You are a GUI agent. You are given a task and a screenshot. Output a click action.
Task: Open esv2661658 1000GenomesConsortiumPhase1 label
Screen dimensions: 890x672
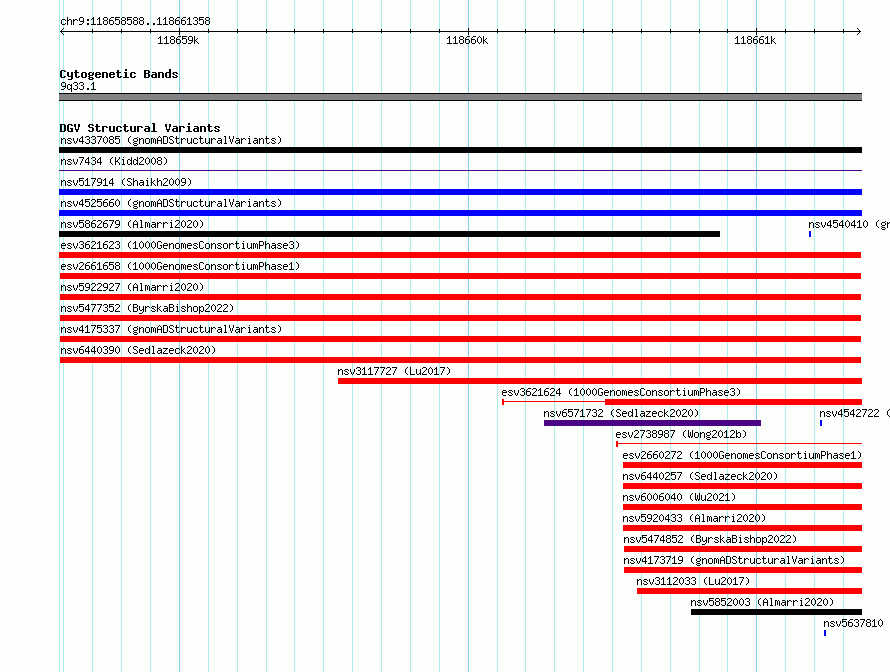pos(180,266)
